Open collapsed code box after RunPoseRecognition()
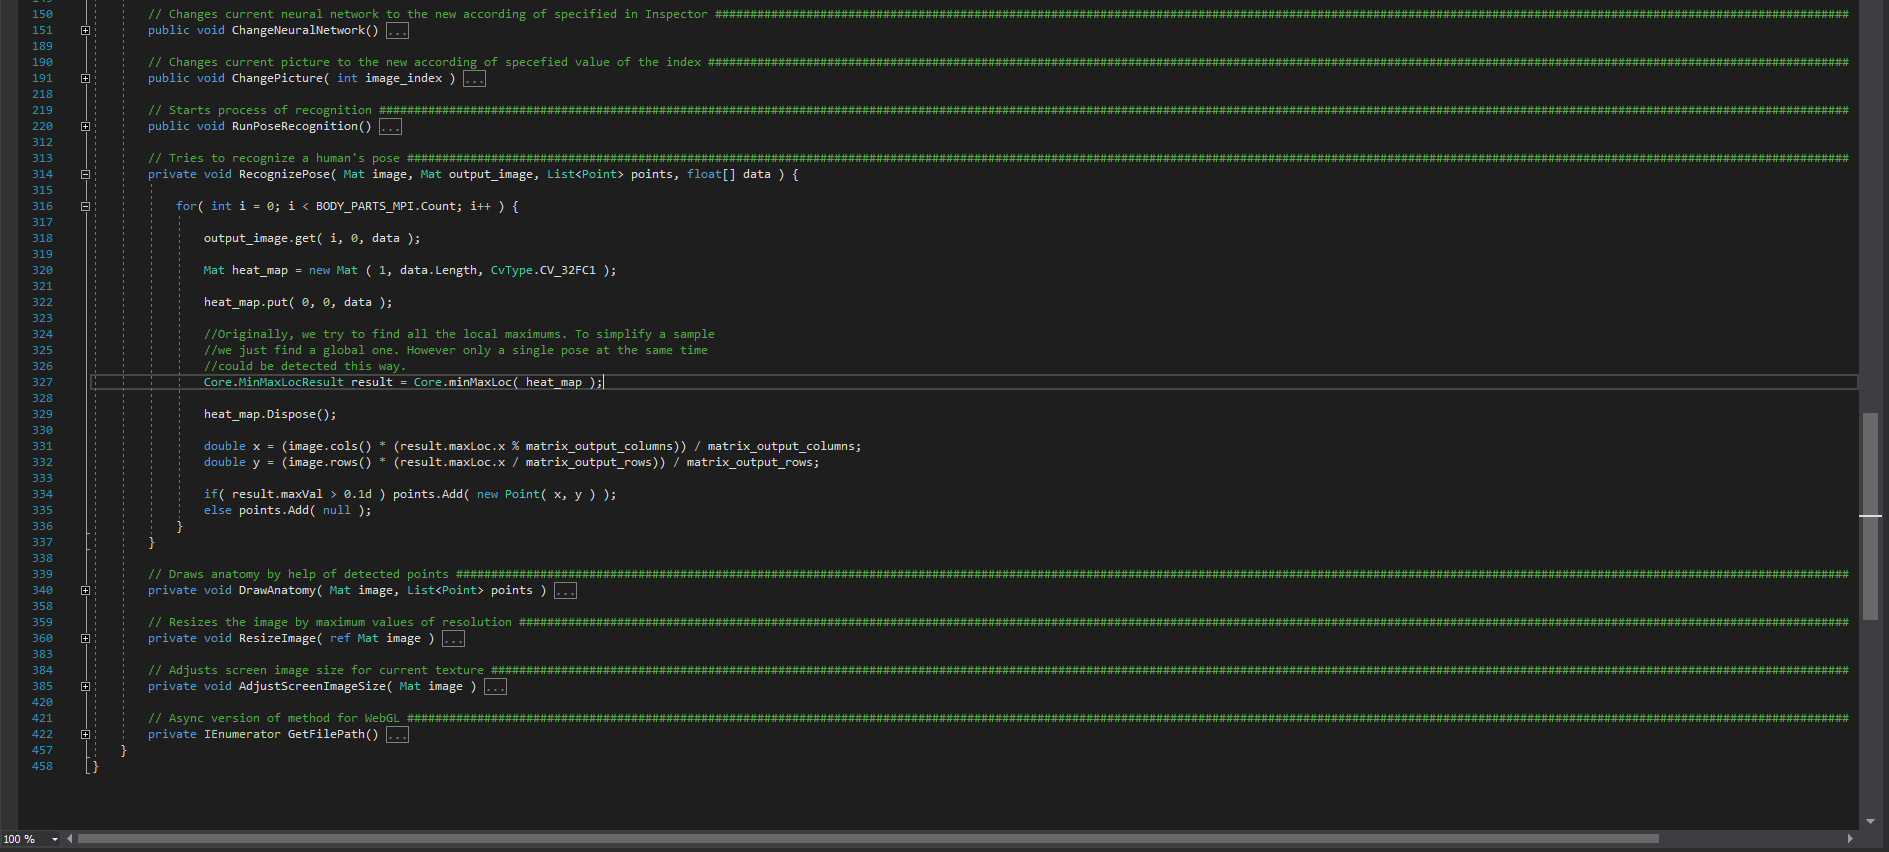 click(x=390, y=127)
